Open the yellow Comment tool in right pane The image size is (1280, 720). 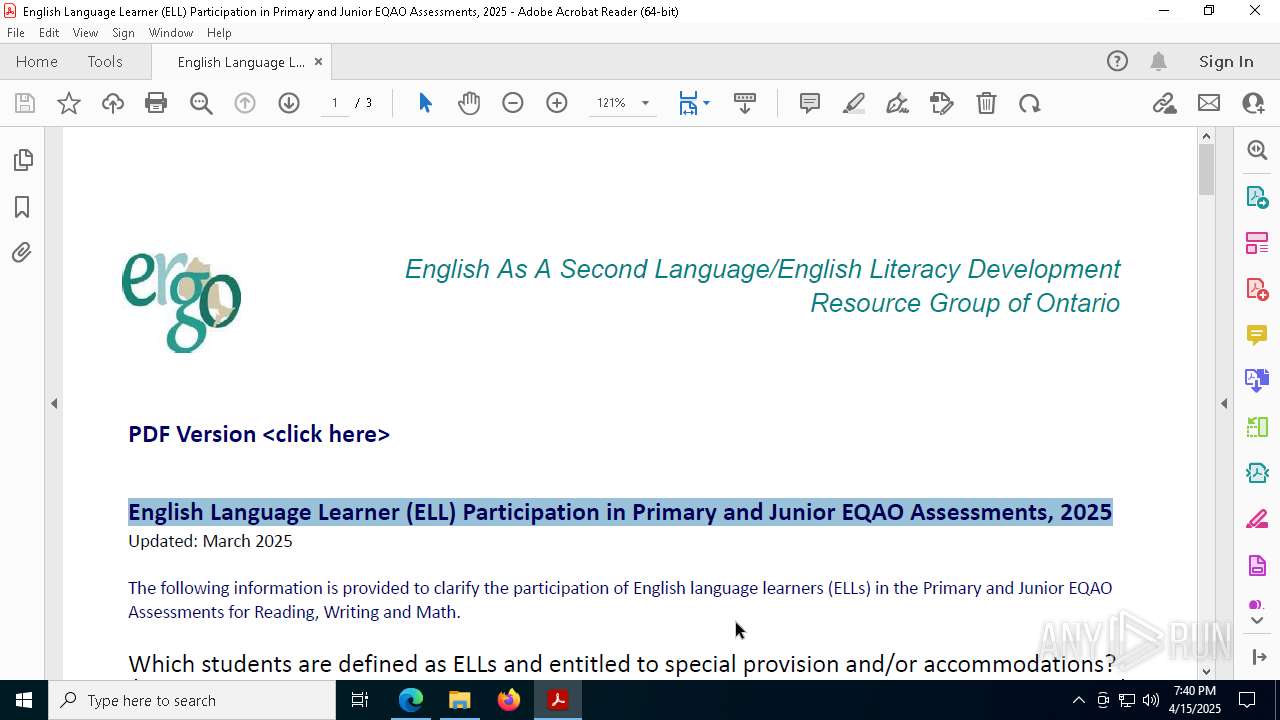coord(1257,335)
